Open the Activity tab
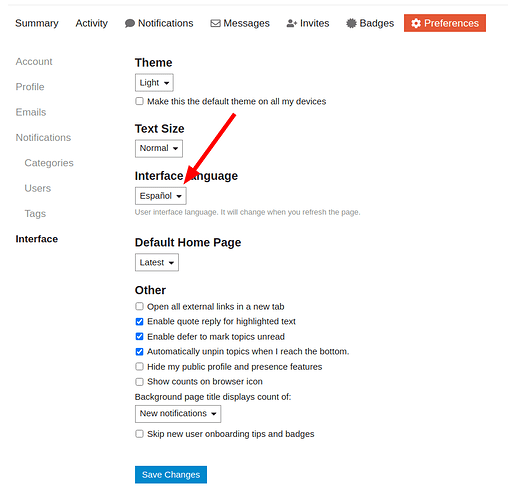This screenshot has height=500, width=508. coord(91,23)
